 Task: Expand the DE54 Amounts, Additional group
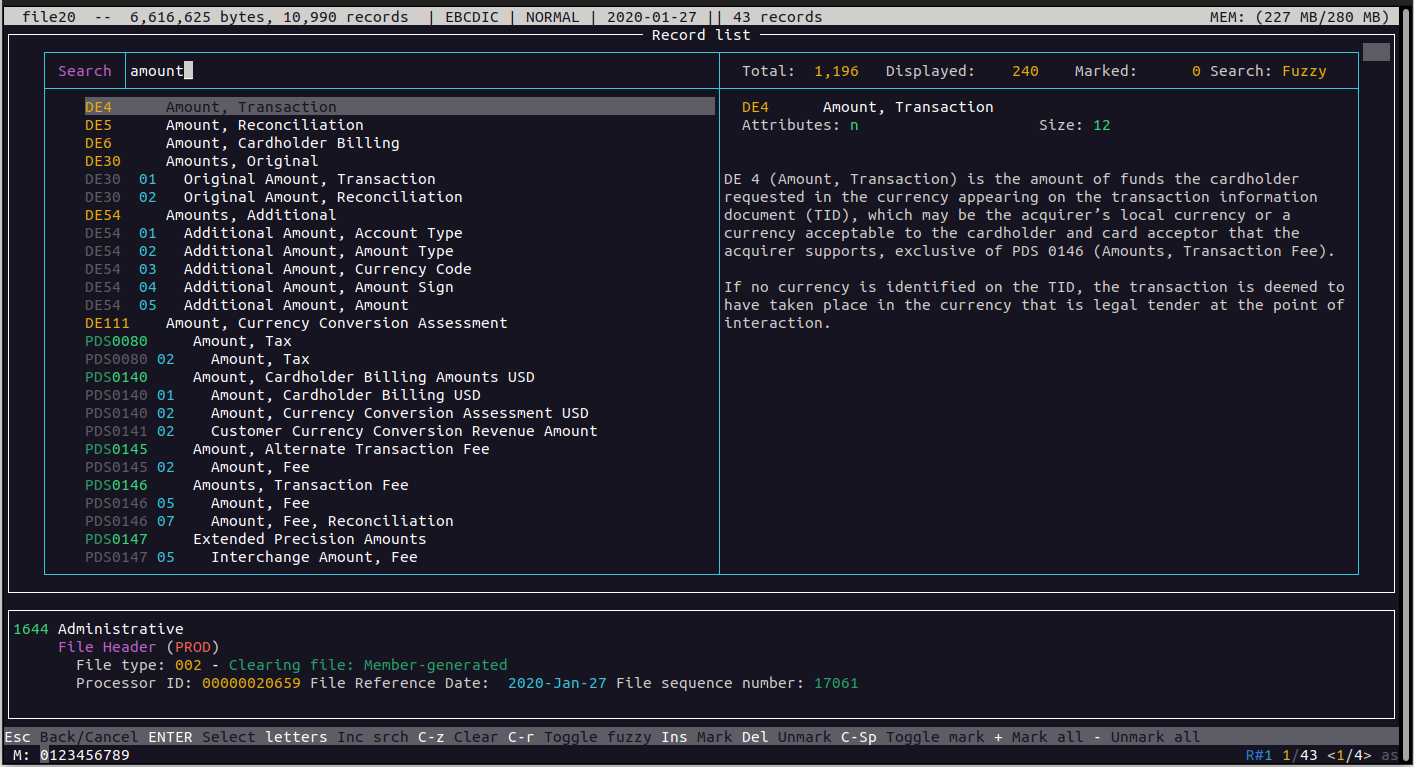(250, 215)
